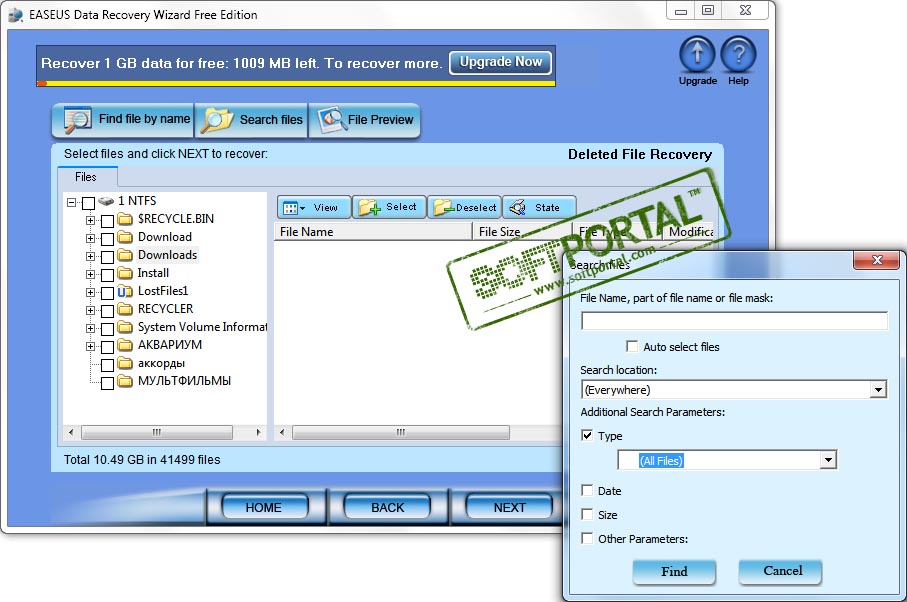
Task: Select the RECYCLER folder in tree
Action: (165, 309)
